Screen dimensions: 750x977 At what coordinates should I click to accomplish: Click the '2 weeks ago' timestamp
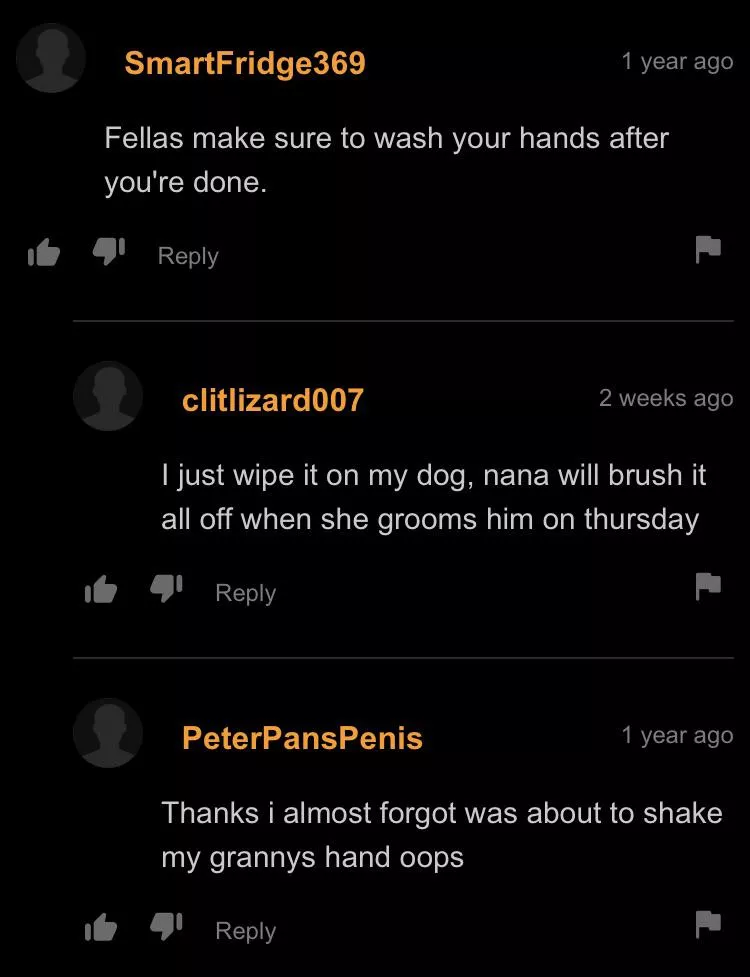pyautogui.click(x=666, y=399)
